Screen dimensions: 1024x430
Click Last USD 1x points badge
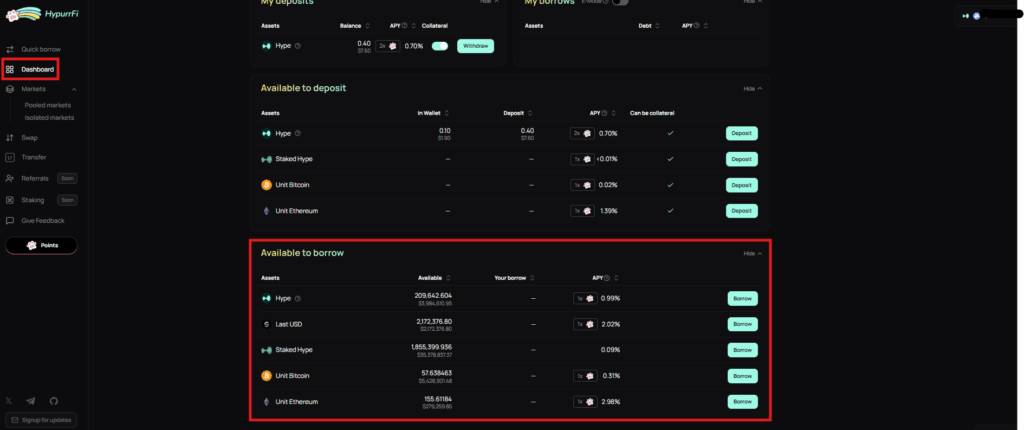tap(584, 324)
